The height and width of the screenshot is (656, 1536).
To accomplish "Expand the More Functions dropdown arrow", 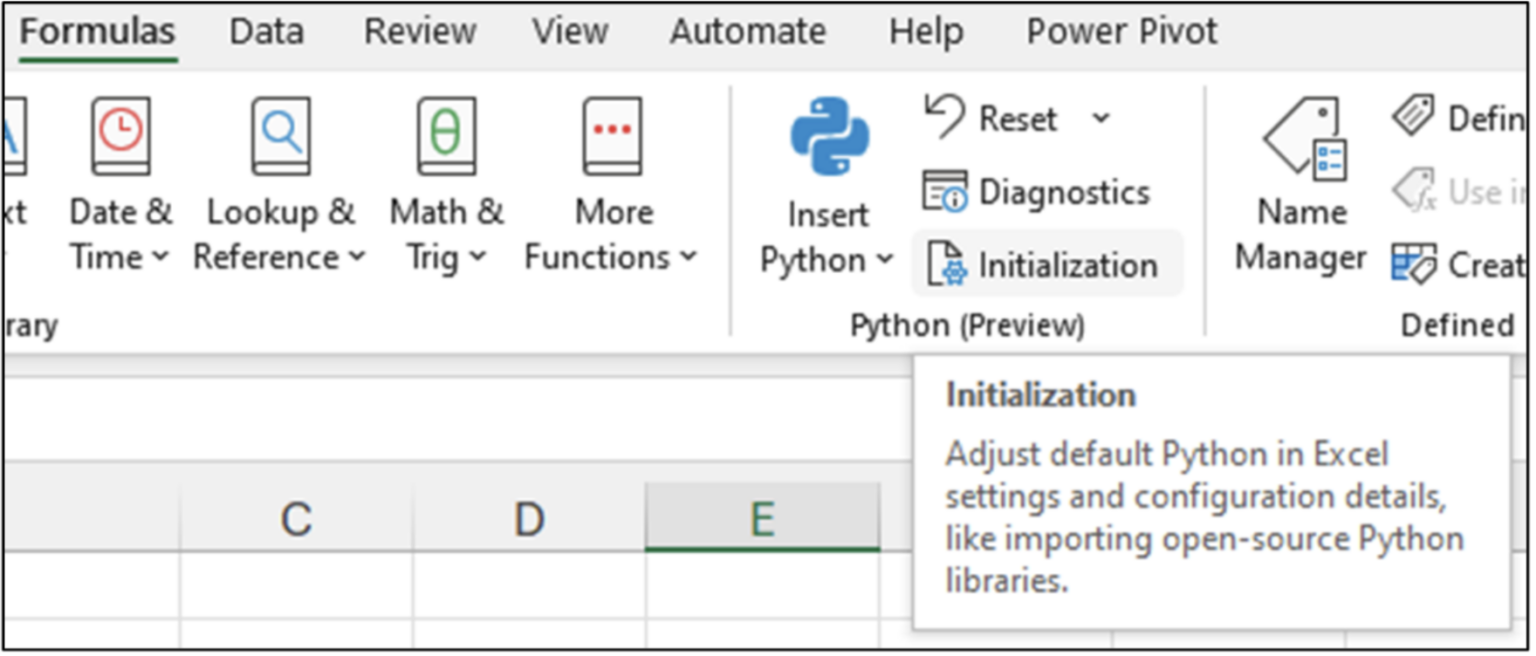I will coord(686,257).
